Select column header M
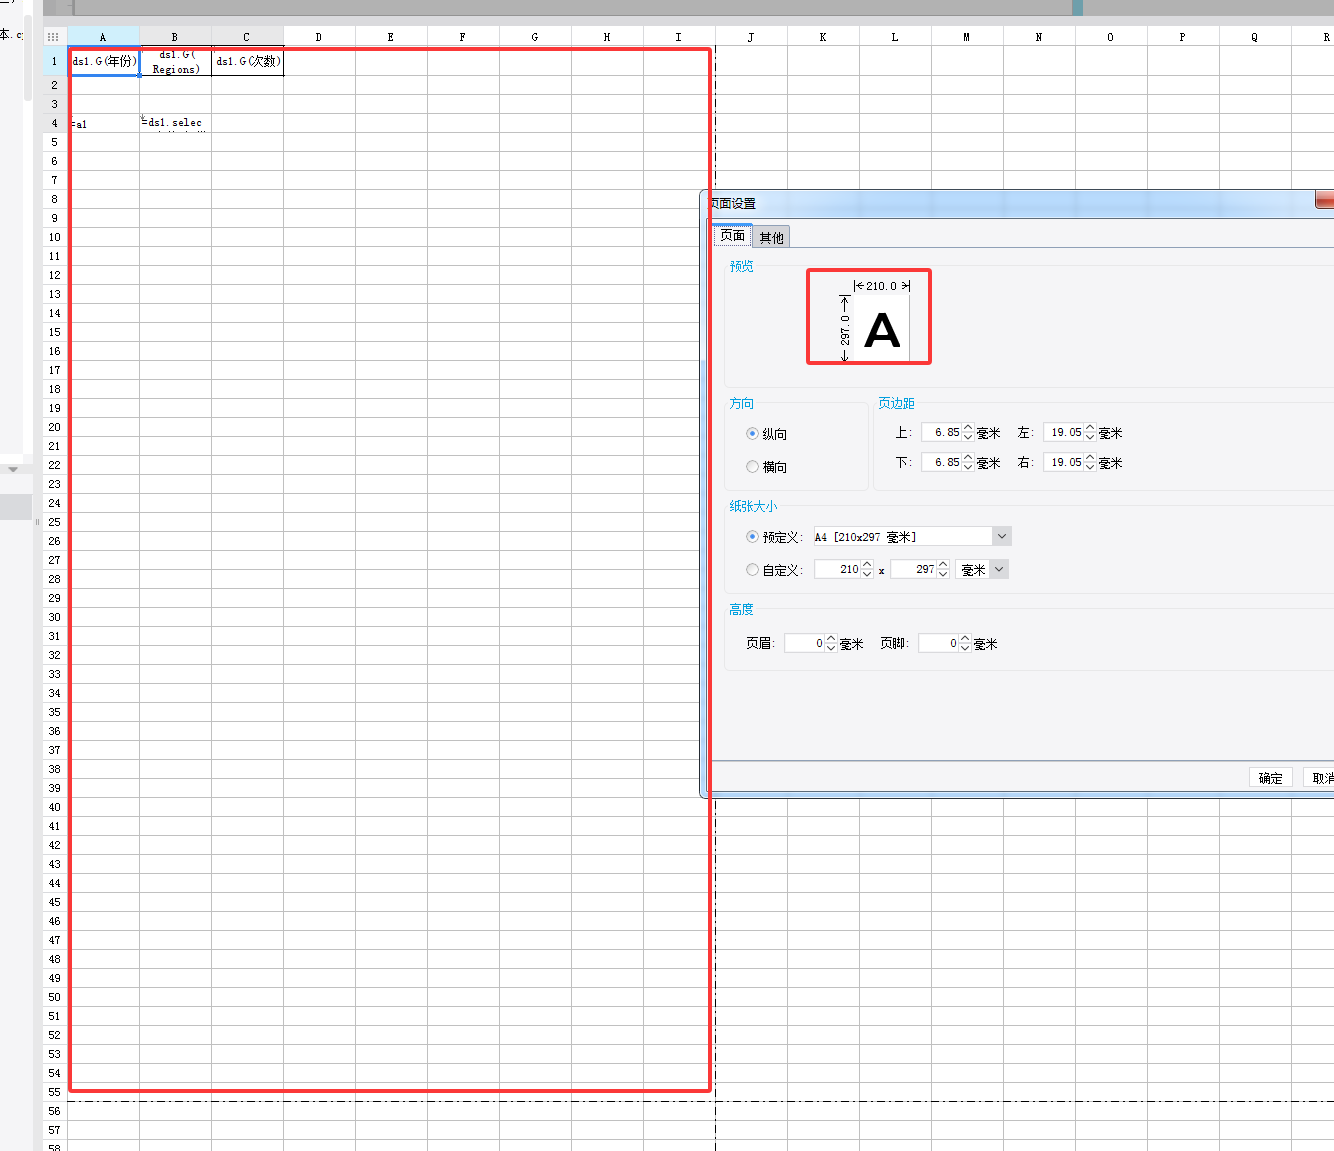Screen dimensions: 1334x1151 click(x=967, y=37)
